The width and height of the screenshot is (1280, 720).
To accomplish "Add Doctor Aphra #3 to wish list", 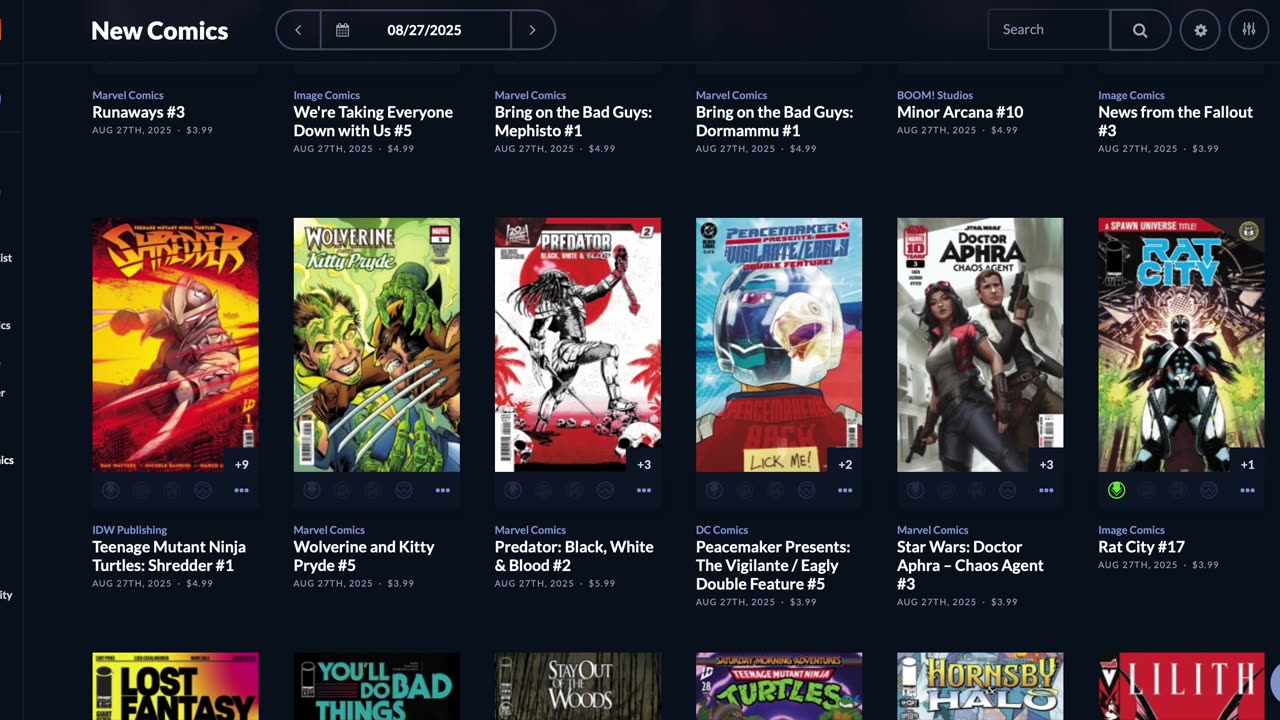I will [1007, 490].
